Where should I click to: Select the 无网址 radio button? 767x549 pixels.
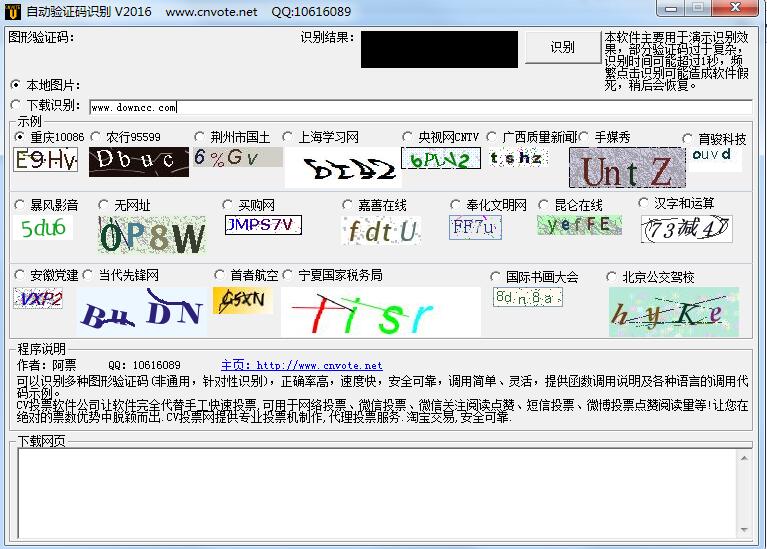[103, 205]
